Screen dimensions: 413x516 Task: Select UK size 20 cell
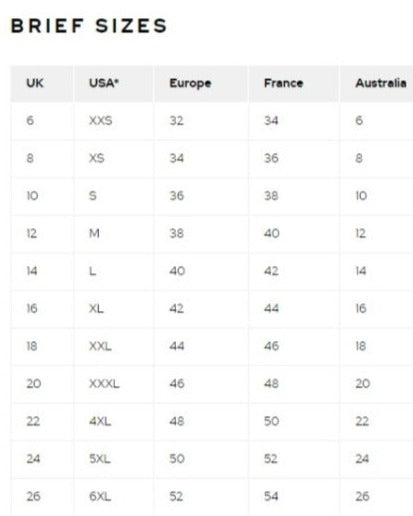tap(34, 384)
